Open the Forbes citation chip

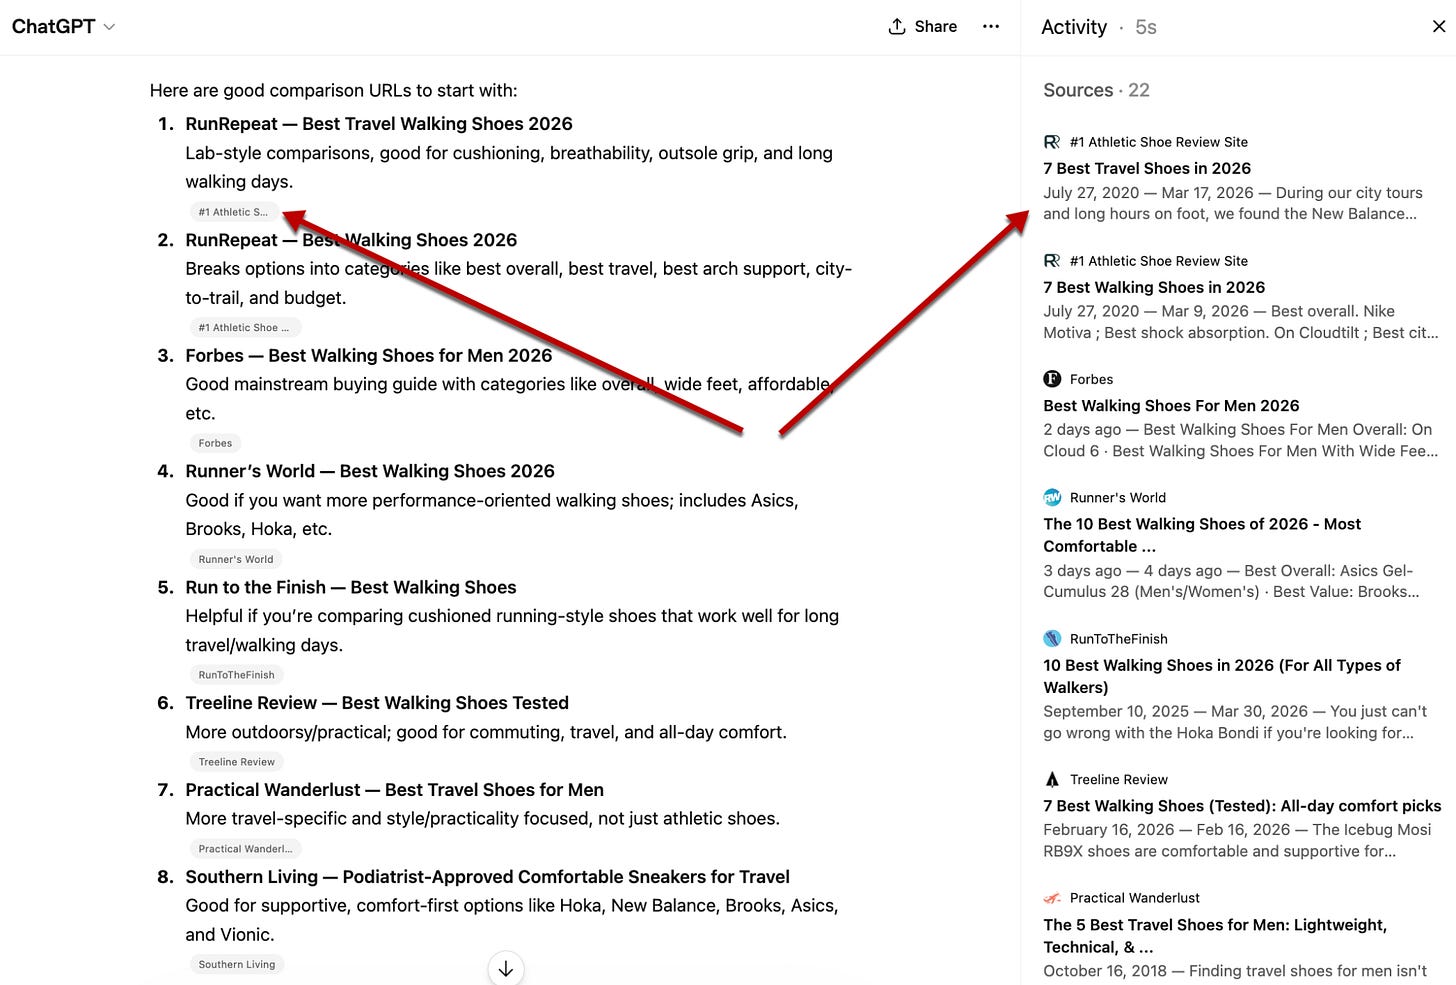pyautogui.click(x=215, y=443)
